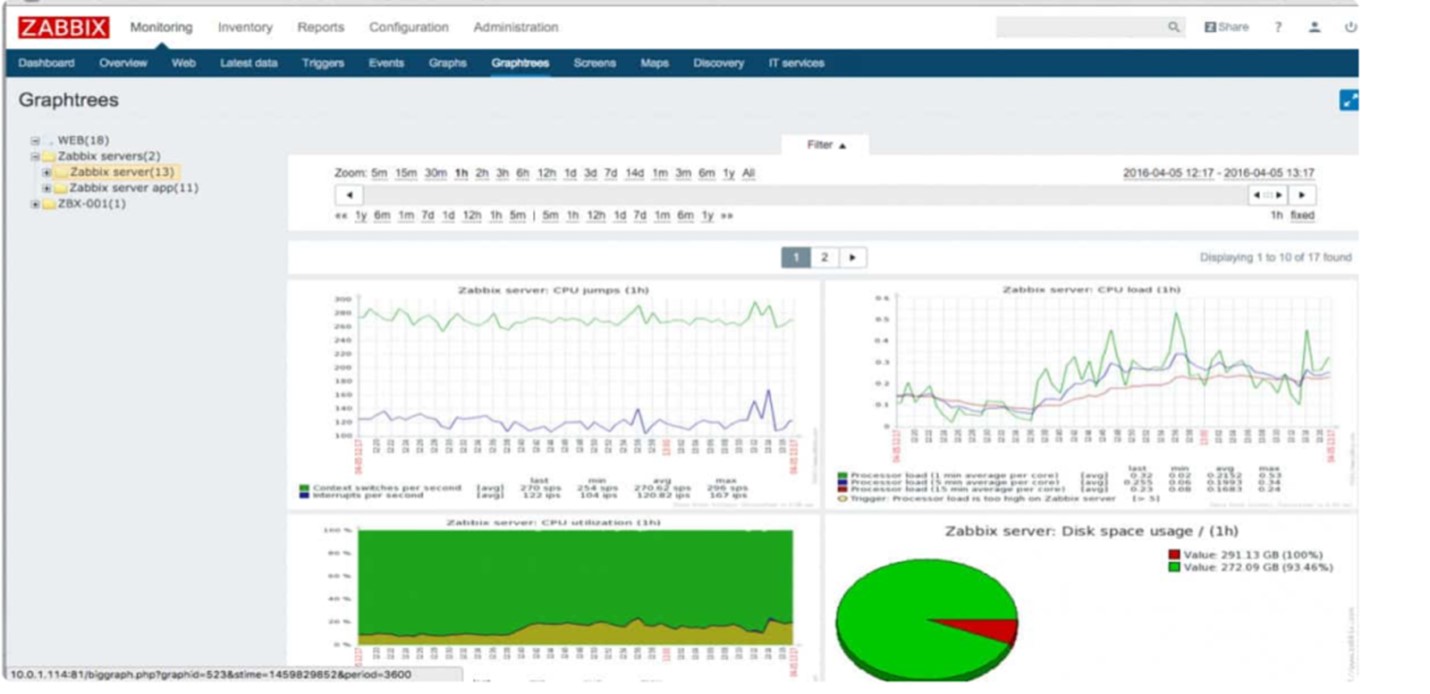1430x694 pixels.
Task: Open the Screens submenu
Action: (x=595, y=63)
